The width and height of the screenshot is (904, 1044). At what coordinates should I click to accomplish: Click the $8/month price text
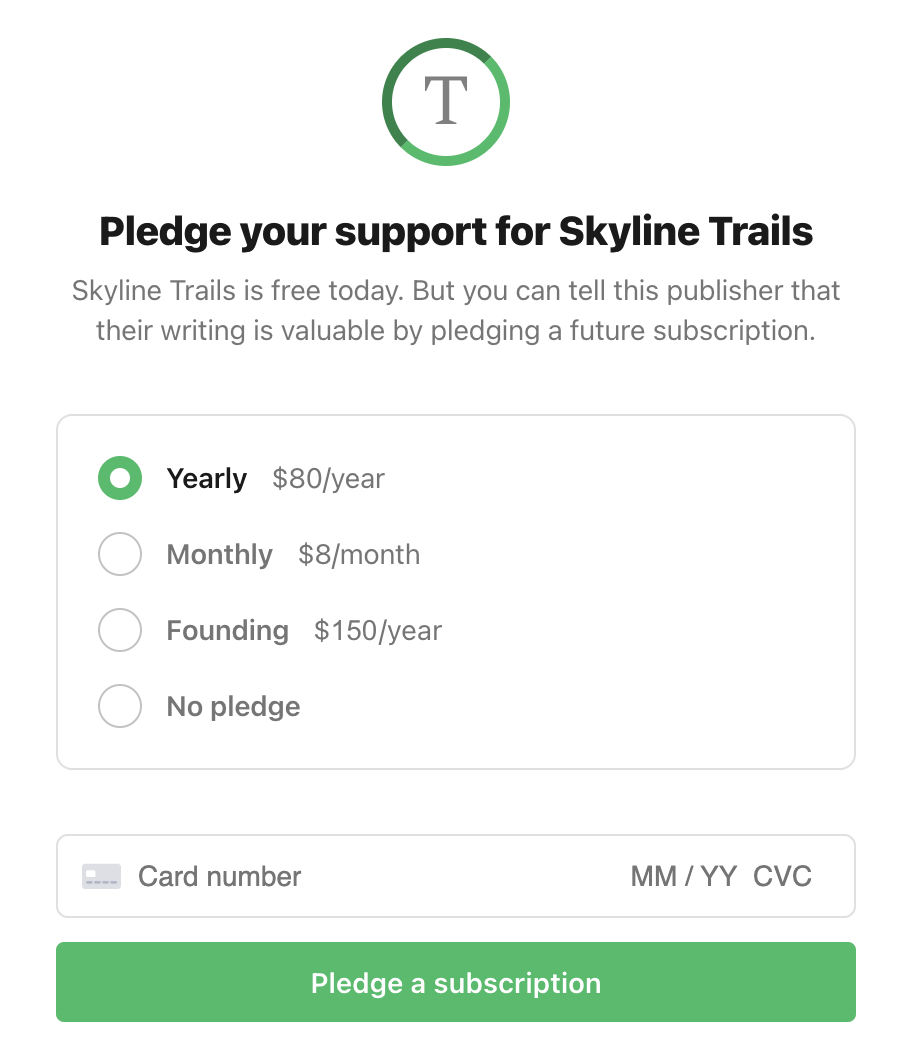[x=359, y=555]
